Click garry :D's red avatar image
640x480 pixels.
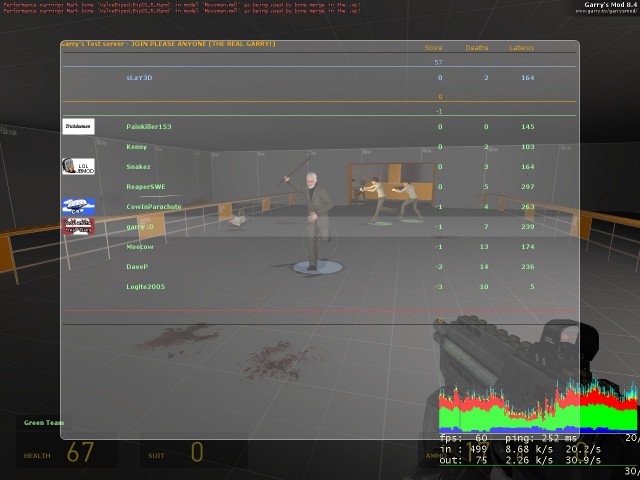pos(78,227)
